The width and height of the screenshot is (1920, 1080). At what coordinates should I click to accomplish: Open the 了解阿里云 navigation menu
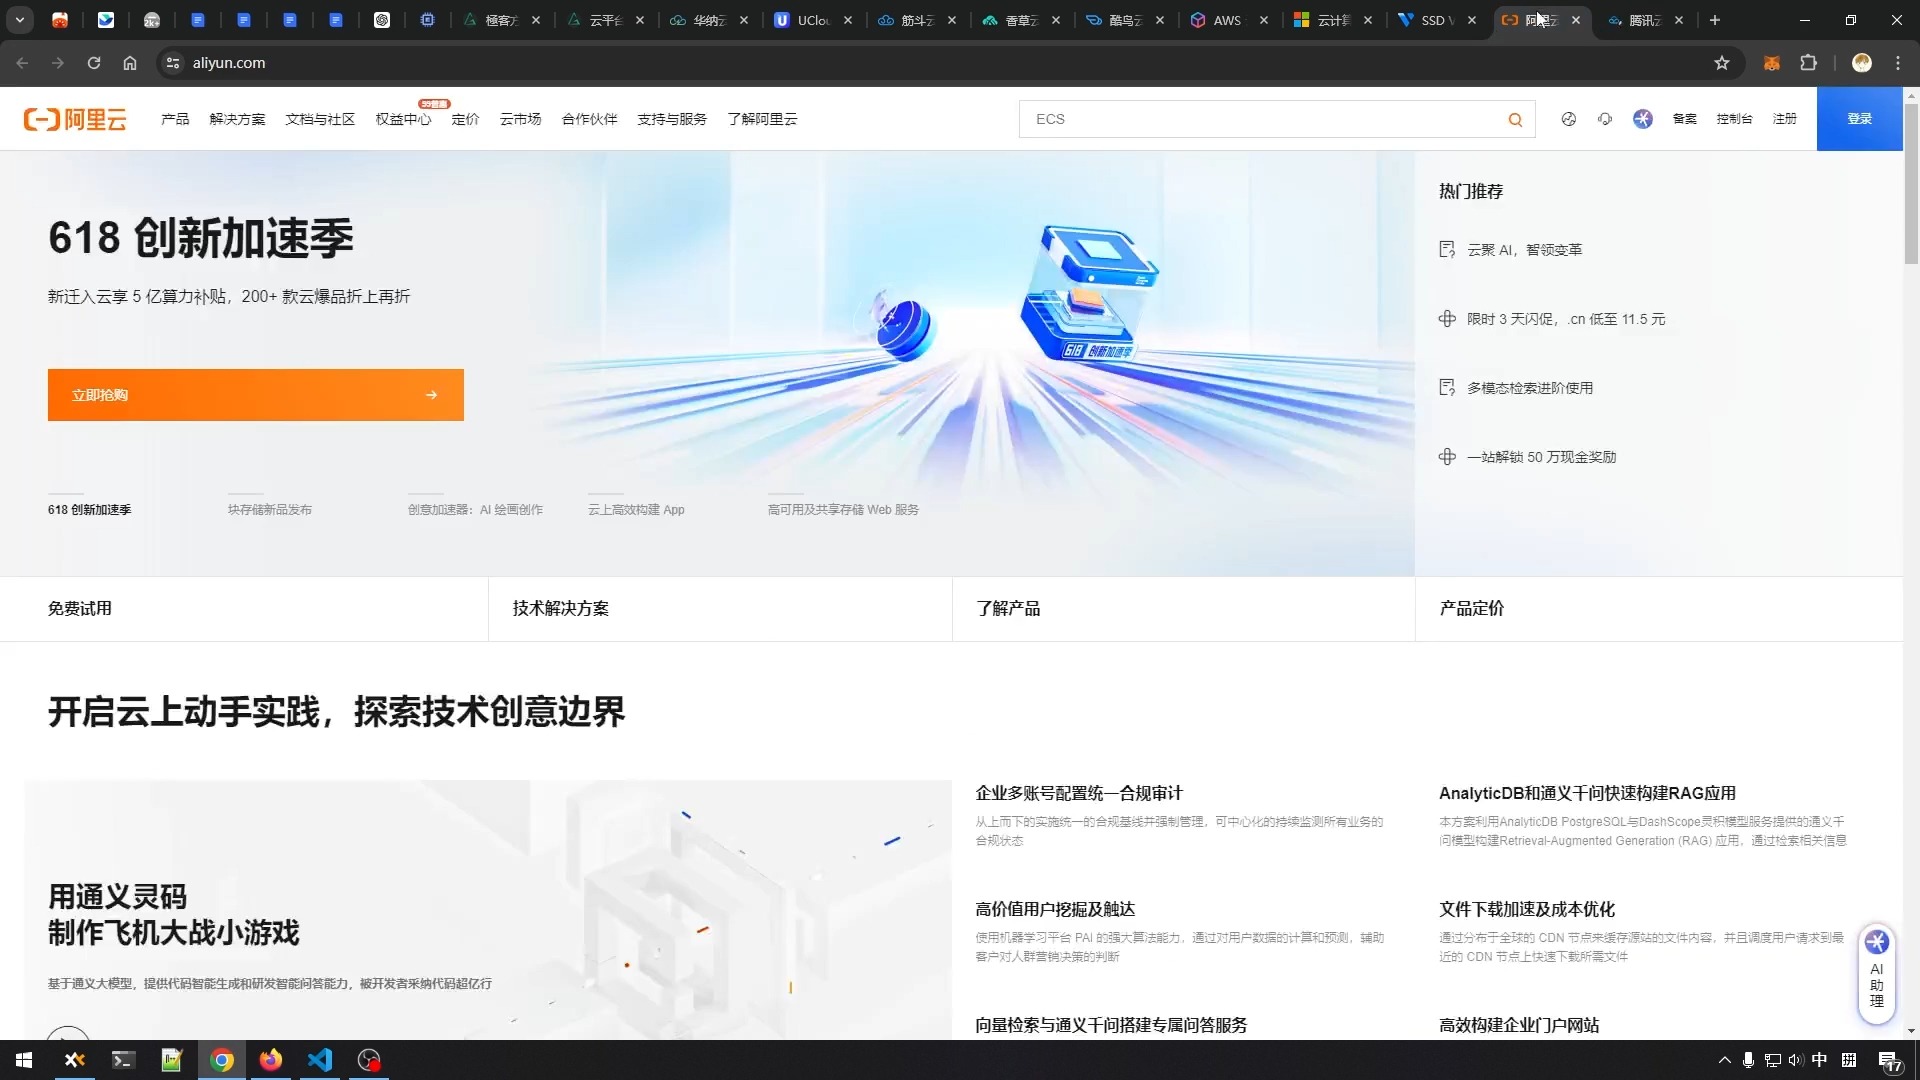(x=762, y=119)
